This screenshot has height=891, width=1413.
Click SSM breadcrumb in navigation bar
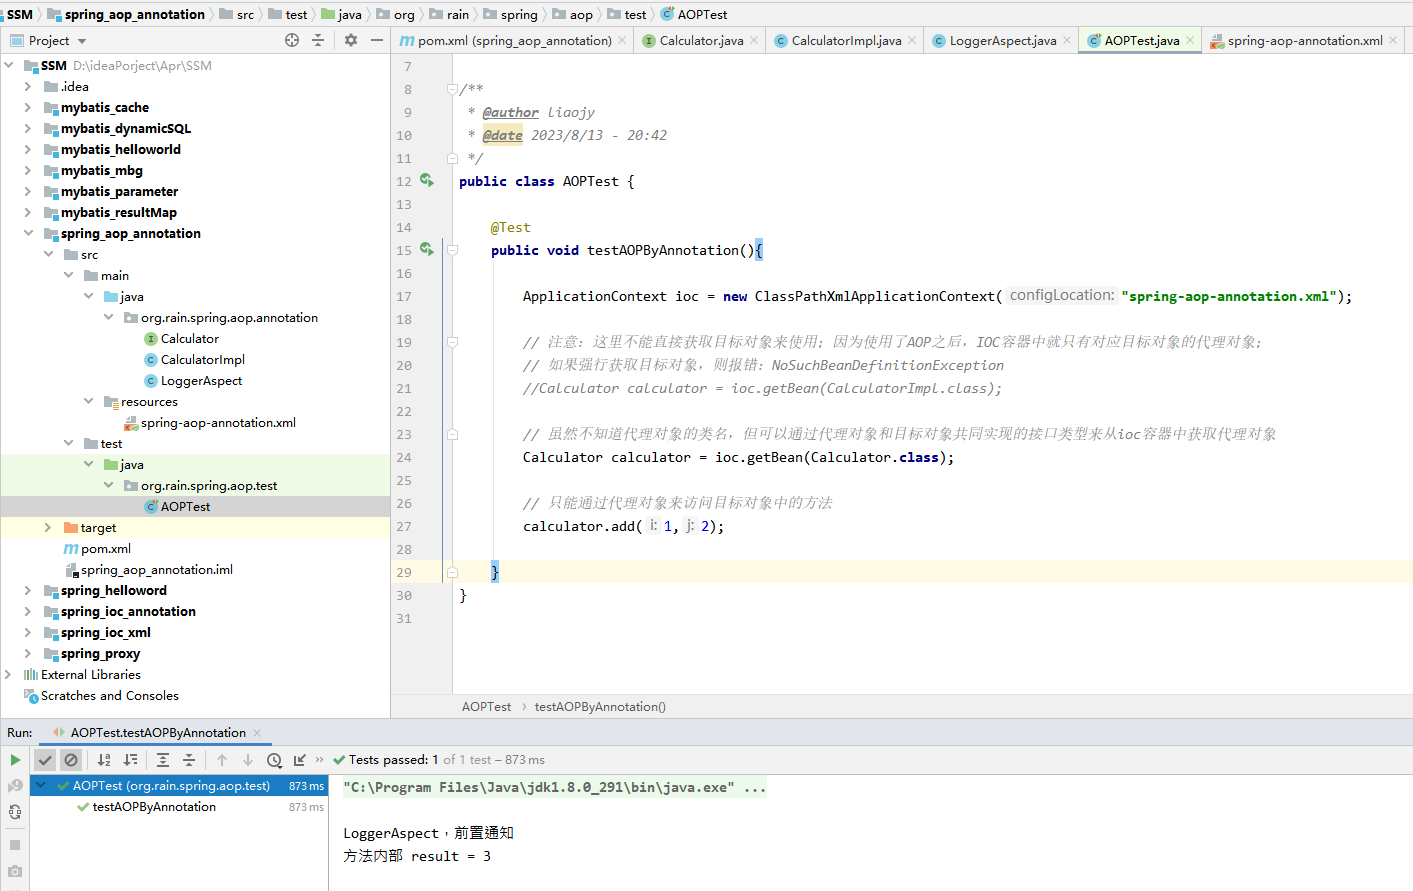point(19,14)
